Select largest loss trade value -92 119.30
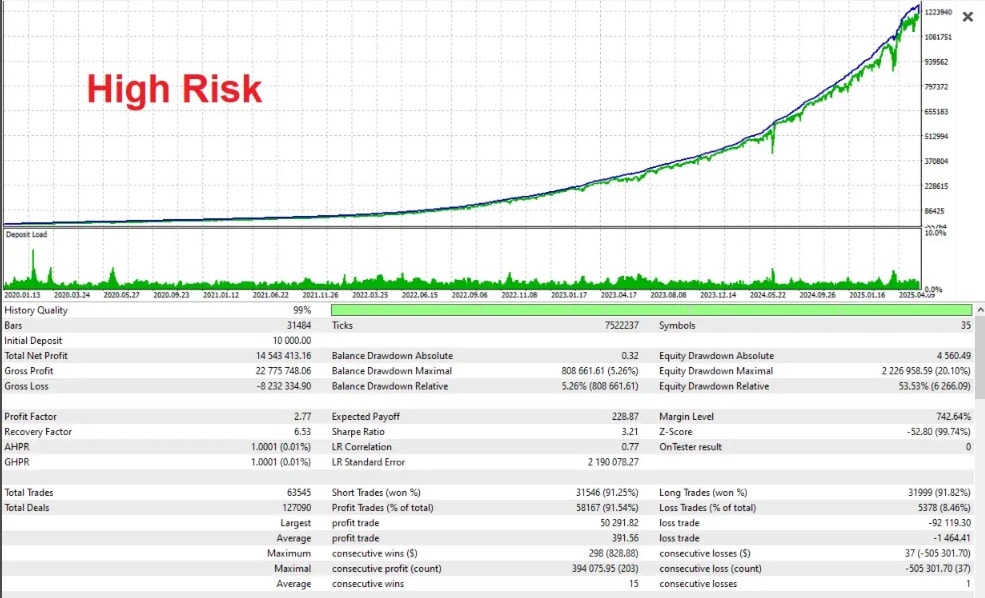The width and height of the screenshot is (985, 598). point(949,523)
